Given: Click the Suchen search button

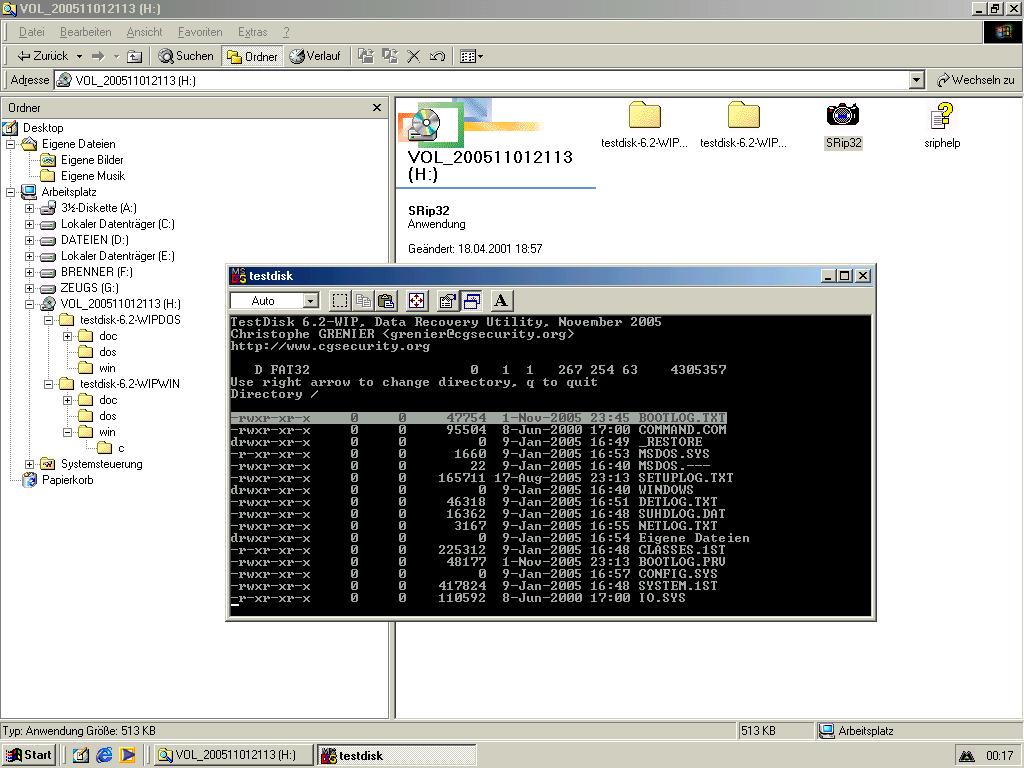Looking at the screenshot, I should tap(186, 56).
